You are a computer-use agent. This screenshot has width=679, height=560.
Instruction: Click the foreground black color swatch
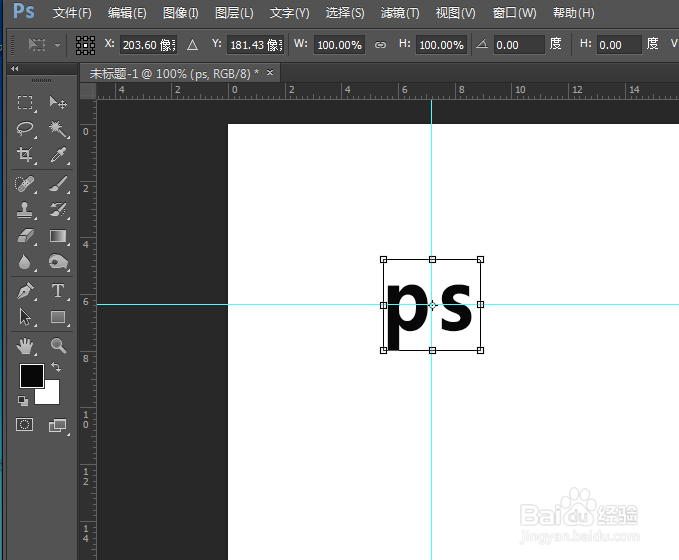(x=32, y=375)
